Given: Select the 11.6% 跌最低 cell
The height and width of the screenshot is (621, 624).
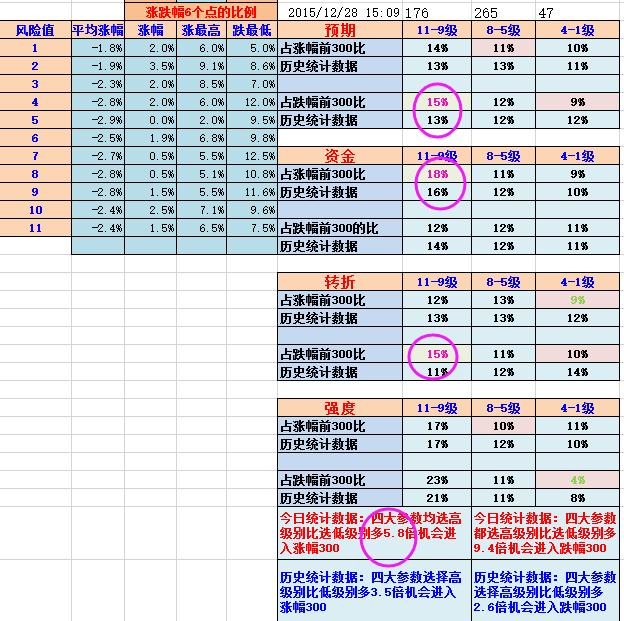Looking at the screenshot, I should tap(252, 192).
